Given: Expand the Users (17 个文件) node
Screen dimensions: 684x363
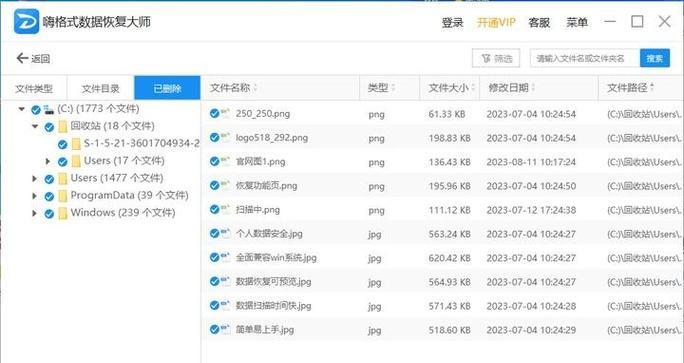Looking at the screenshot, I should (x=48, y=161).
